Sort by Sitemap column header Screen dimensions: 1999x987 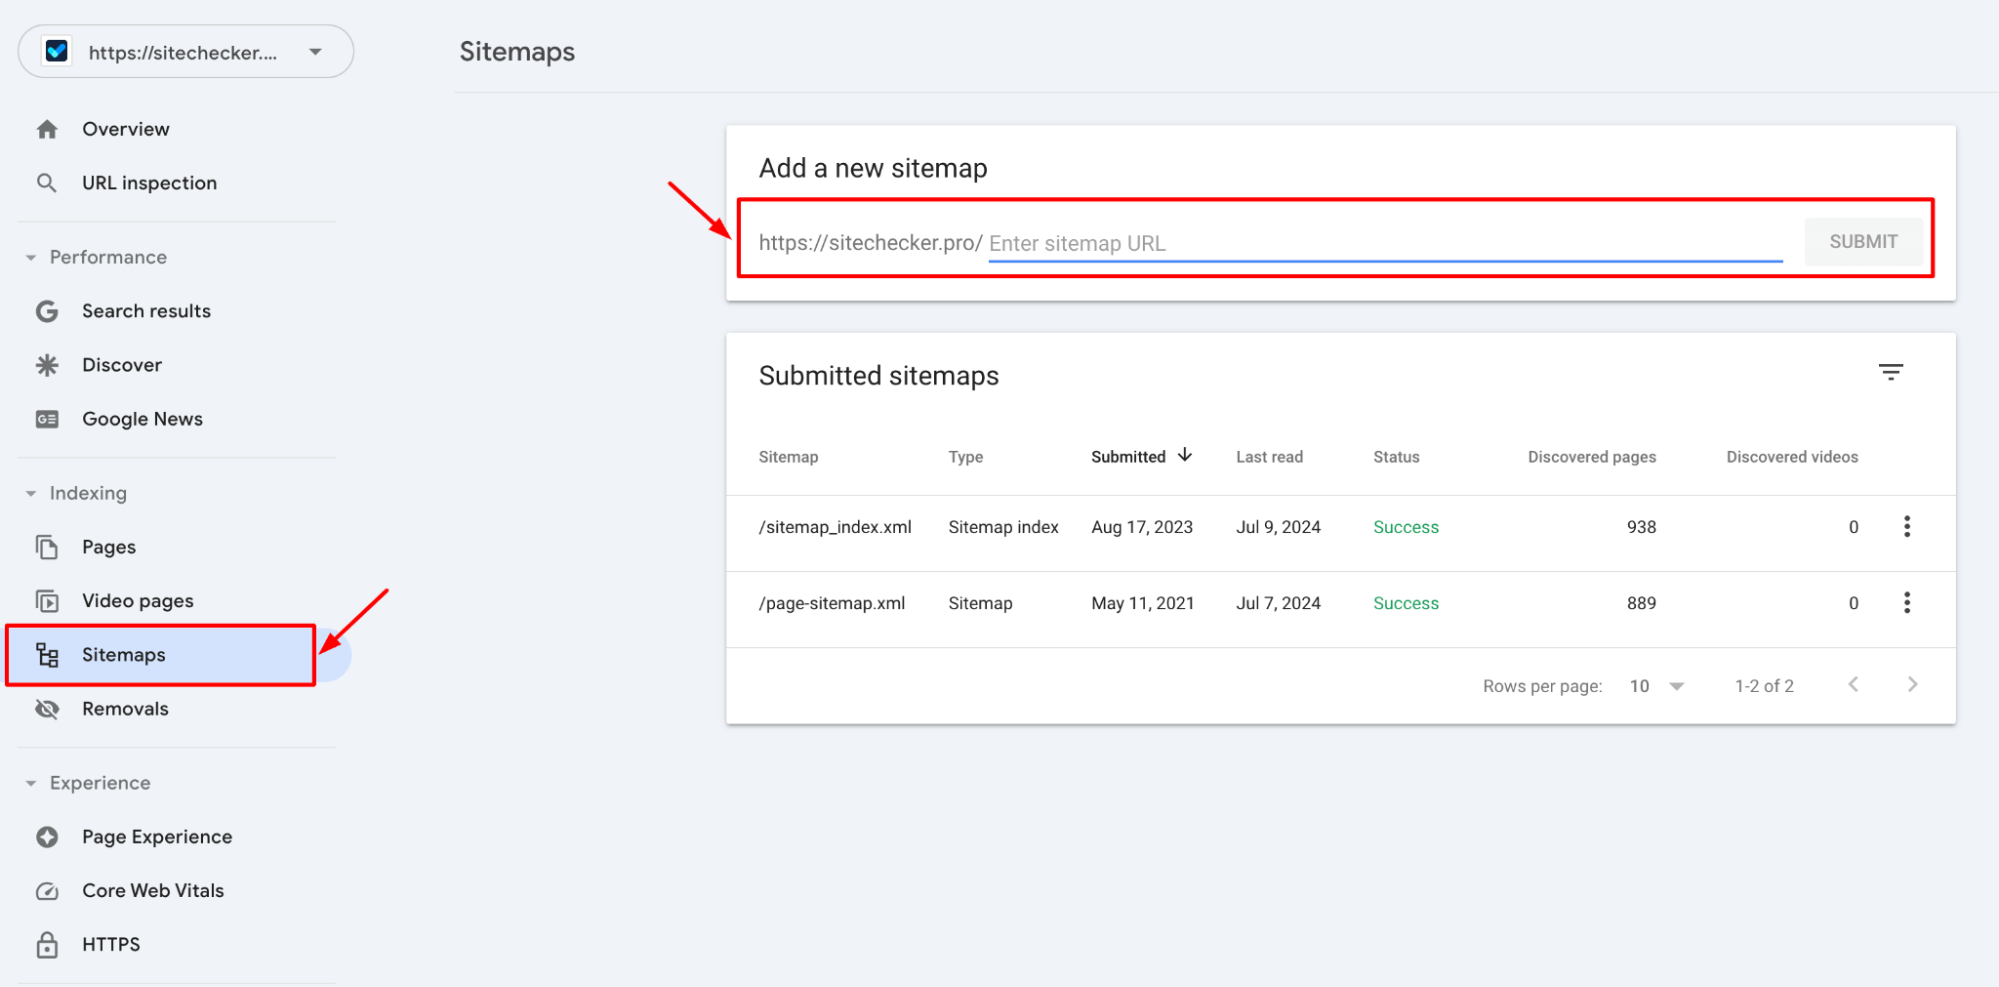pos(788,457)
